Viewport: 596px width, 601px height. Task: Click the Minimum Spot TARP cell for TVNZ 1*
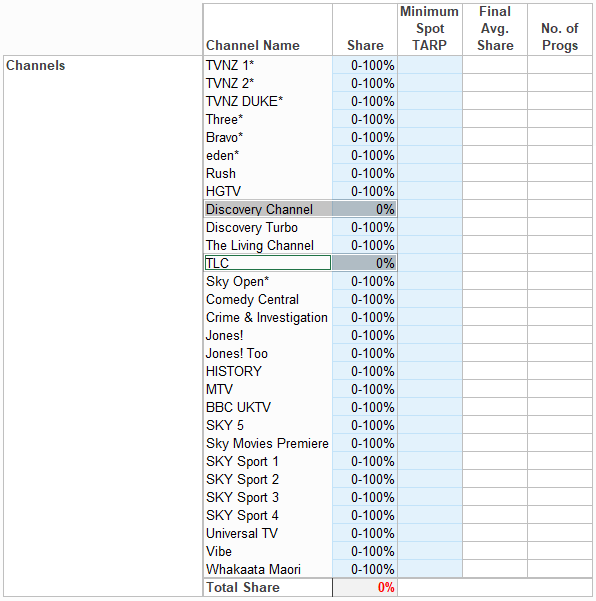pyautogui.click(x=430, y=65)
